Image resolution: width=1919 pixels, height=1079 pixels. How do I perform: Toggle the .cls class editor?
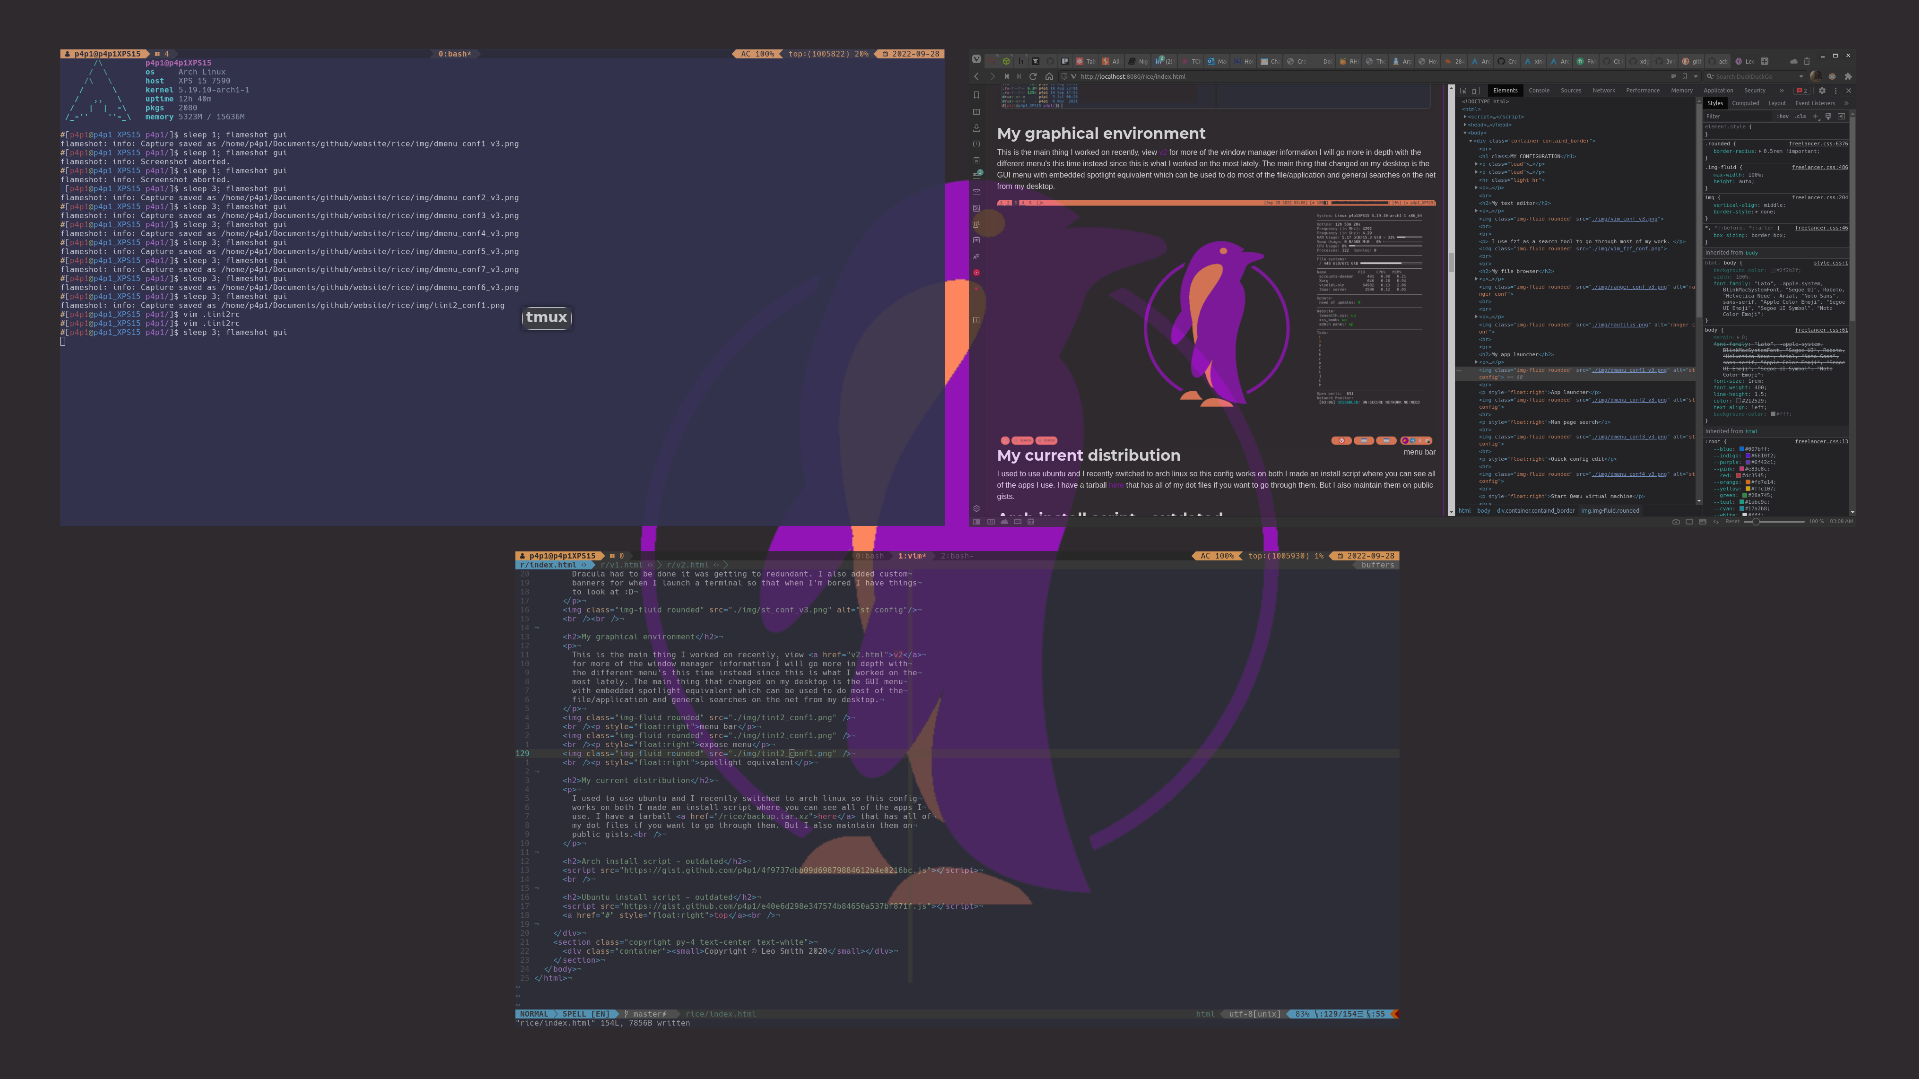pyautogui.click(x=1800, y=116)
